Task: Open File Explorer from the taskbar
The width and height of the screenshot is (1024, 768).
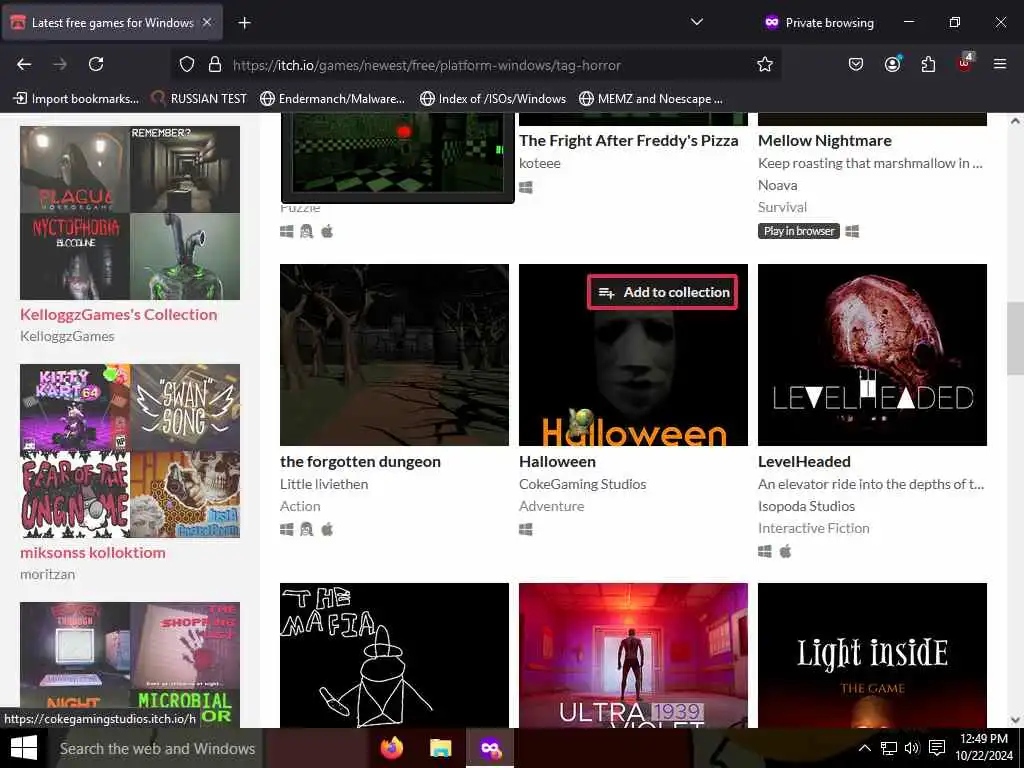Action: pos(441,748)
